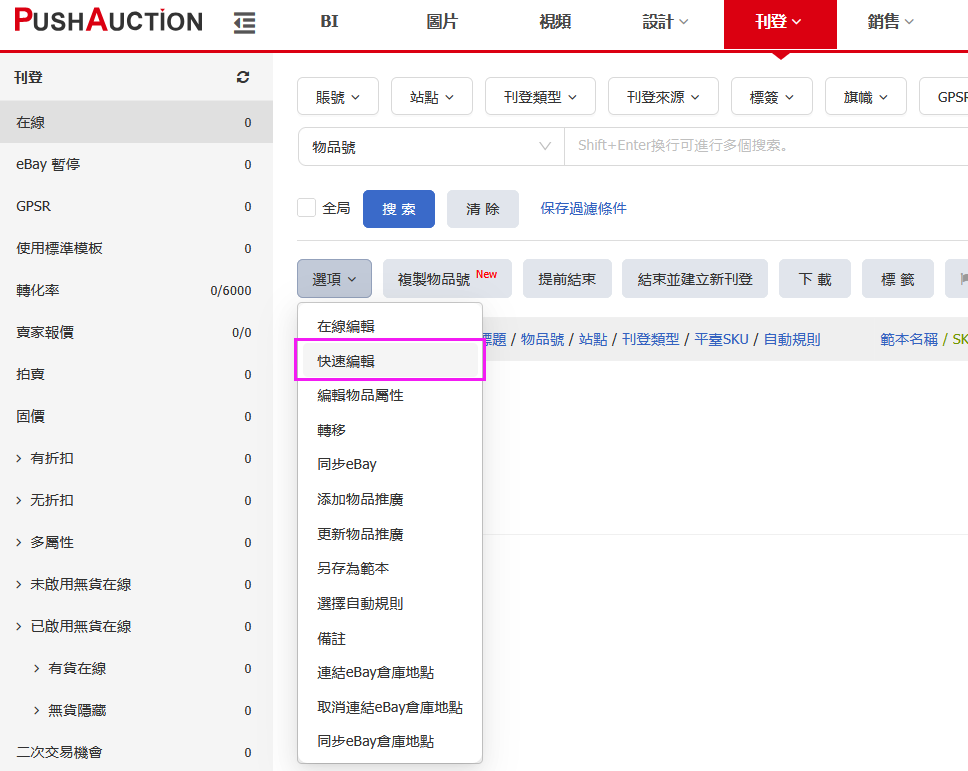This screenshot has height=771, width=968.
Task: Refresh the 刊登 sidebar counts
Action: tap(243, 77)
